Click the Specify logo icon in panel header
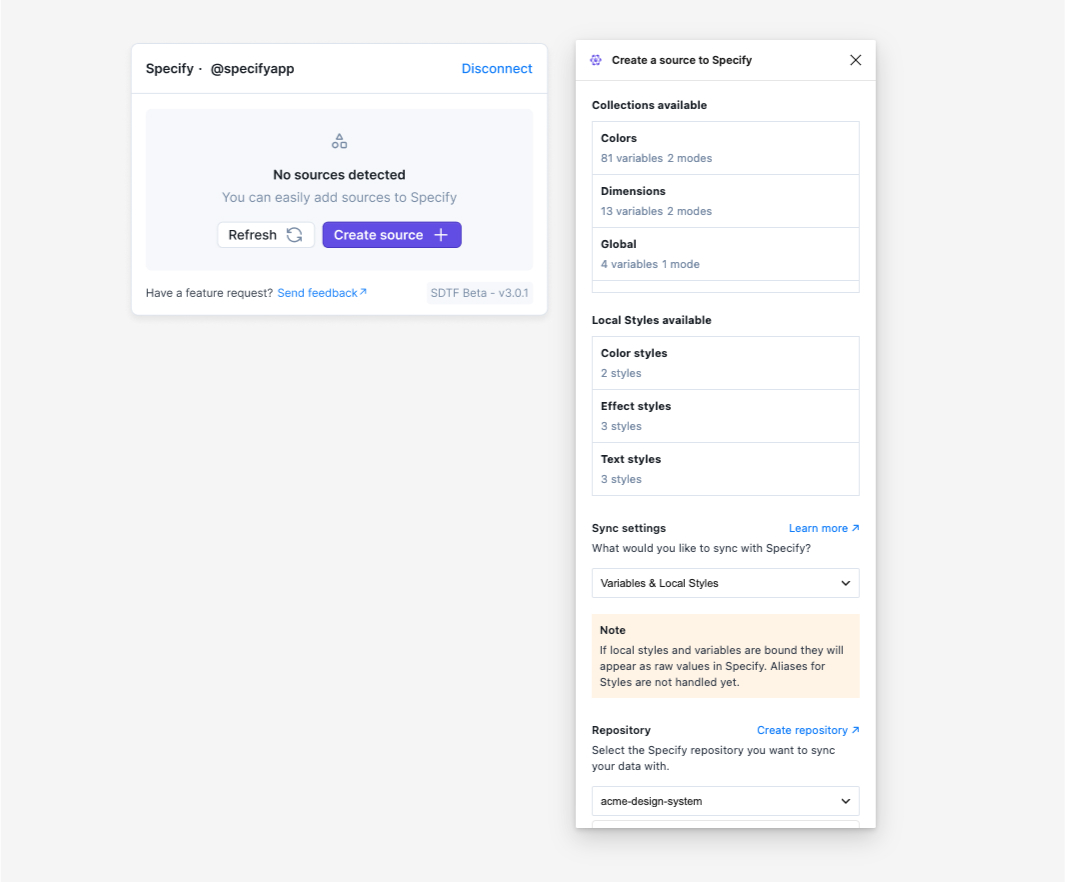Screen dimensions: 1065x882 (596, 60)
